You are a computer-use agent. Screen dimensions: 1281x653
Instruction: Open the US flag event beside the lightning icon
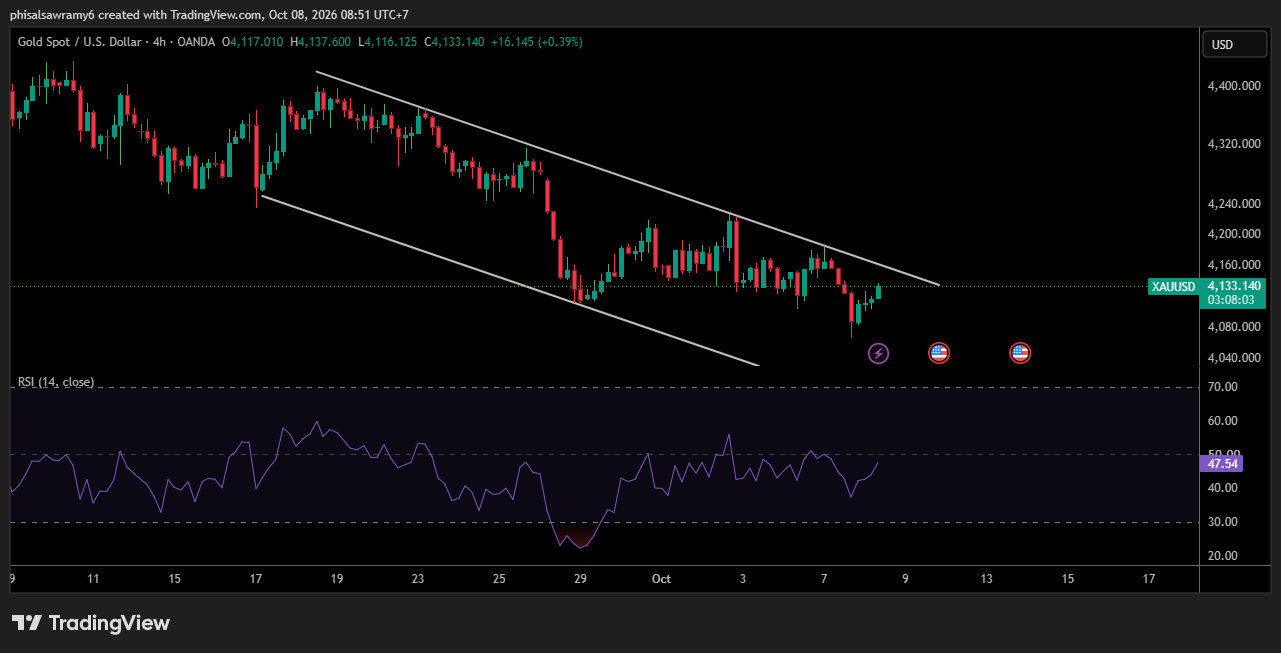pos(938,352)
